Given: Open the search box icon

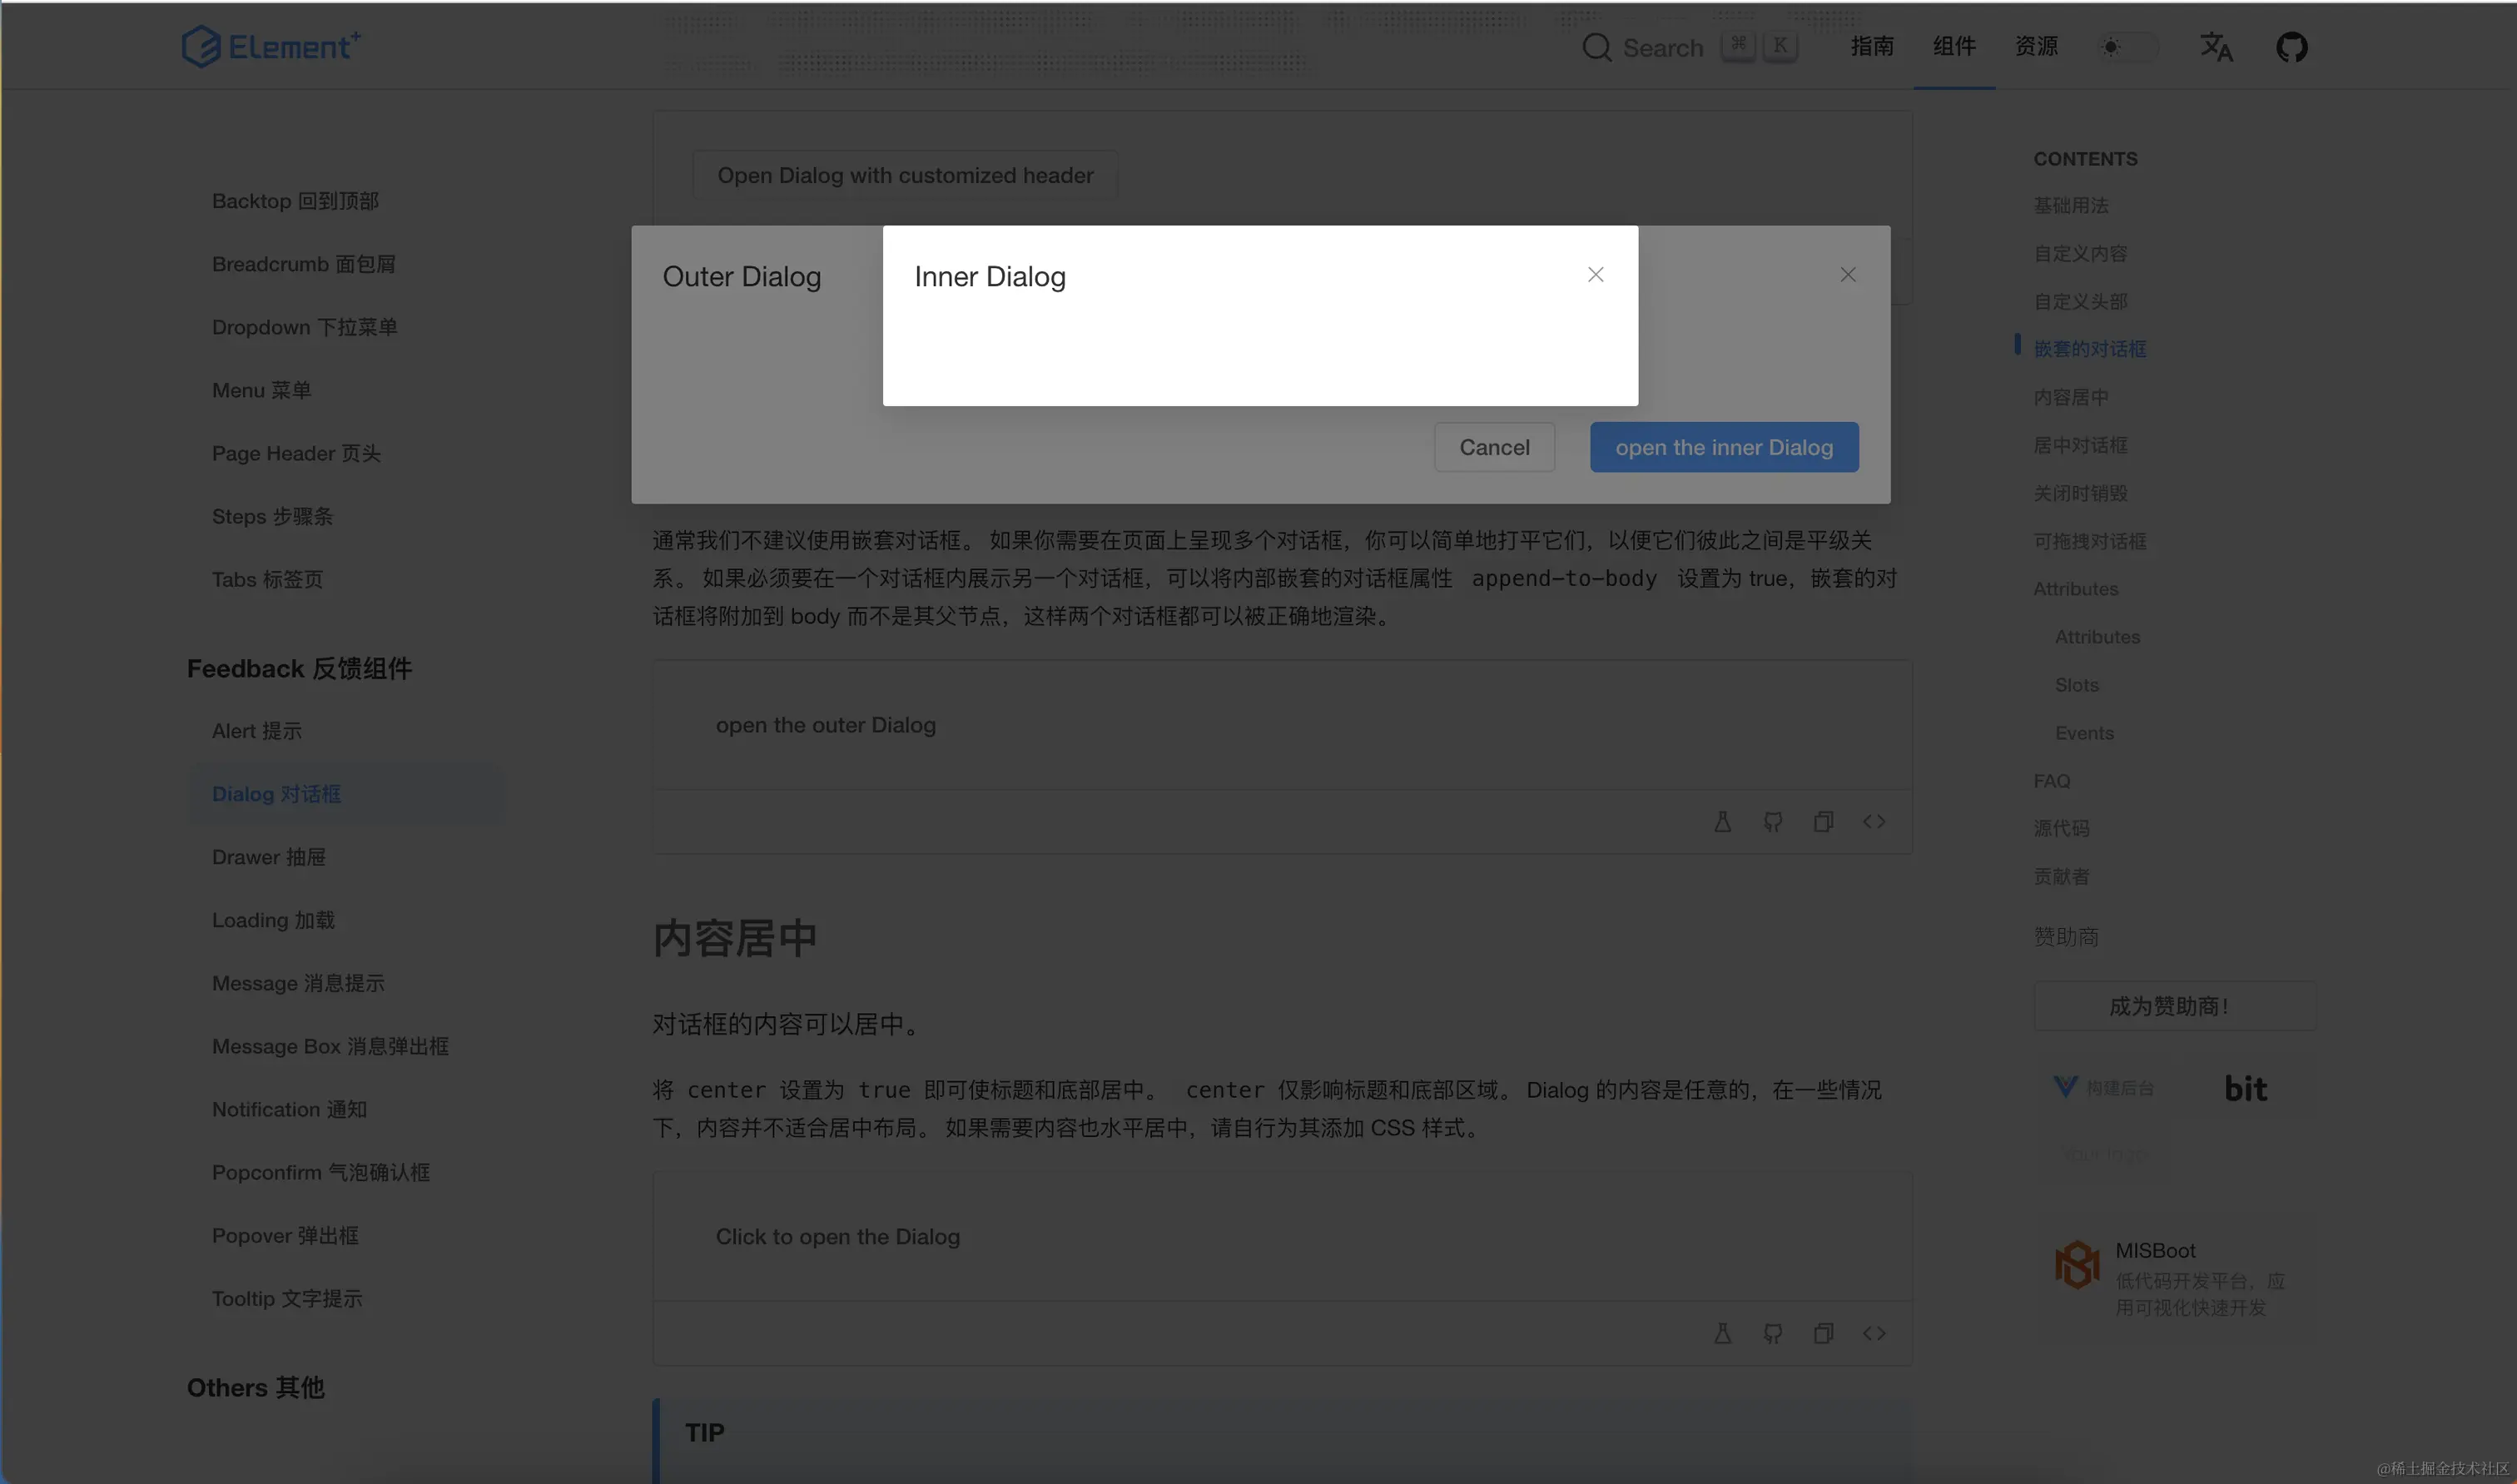Looking at the screenshot, I should 1596,48.
